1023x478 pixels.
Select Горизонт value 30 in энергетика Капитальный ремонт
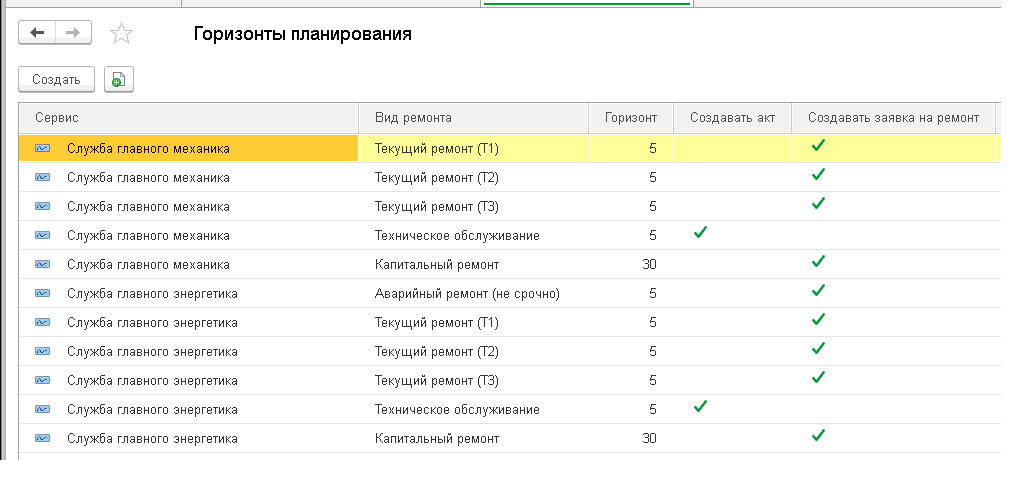[x=648, y=438]
